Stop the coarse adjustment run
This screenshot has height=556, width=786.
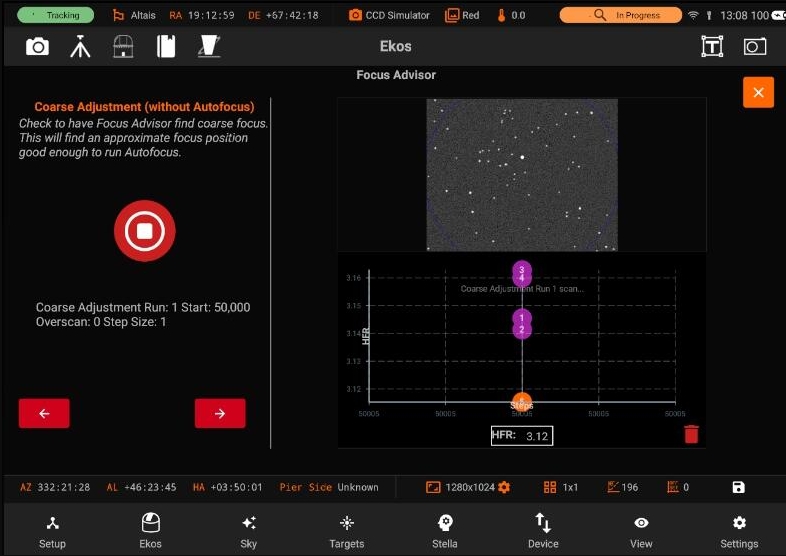pos(144,231)
